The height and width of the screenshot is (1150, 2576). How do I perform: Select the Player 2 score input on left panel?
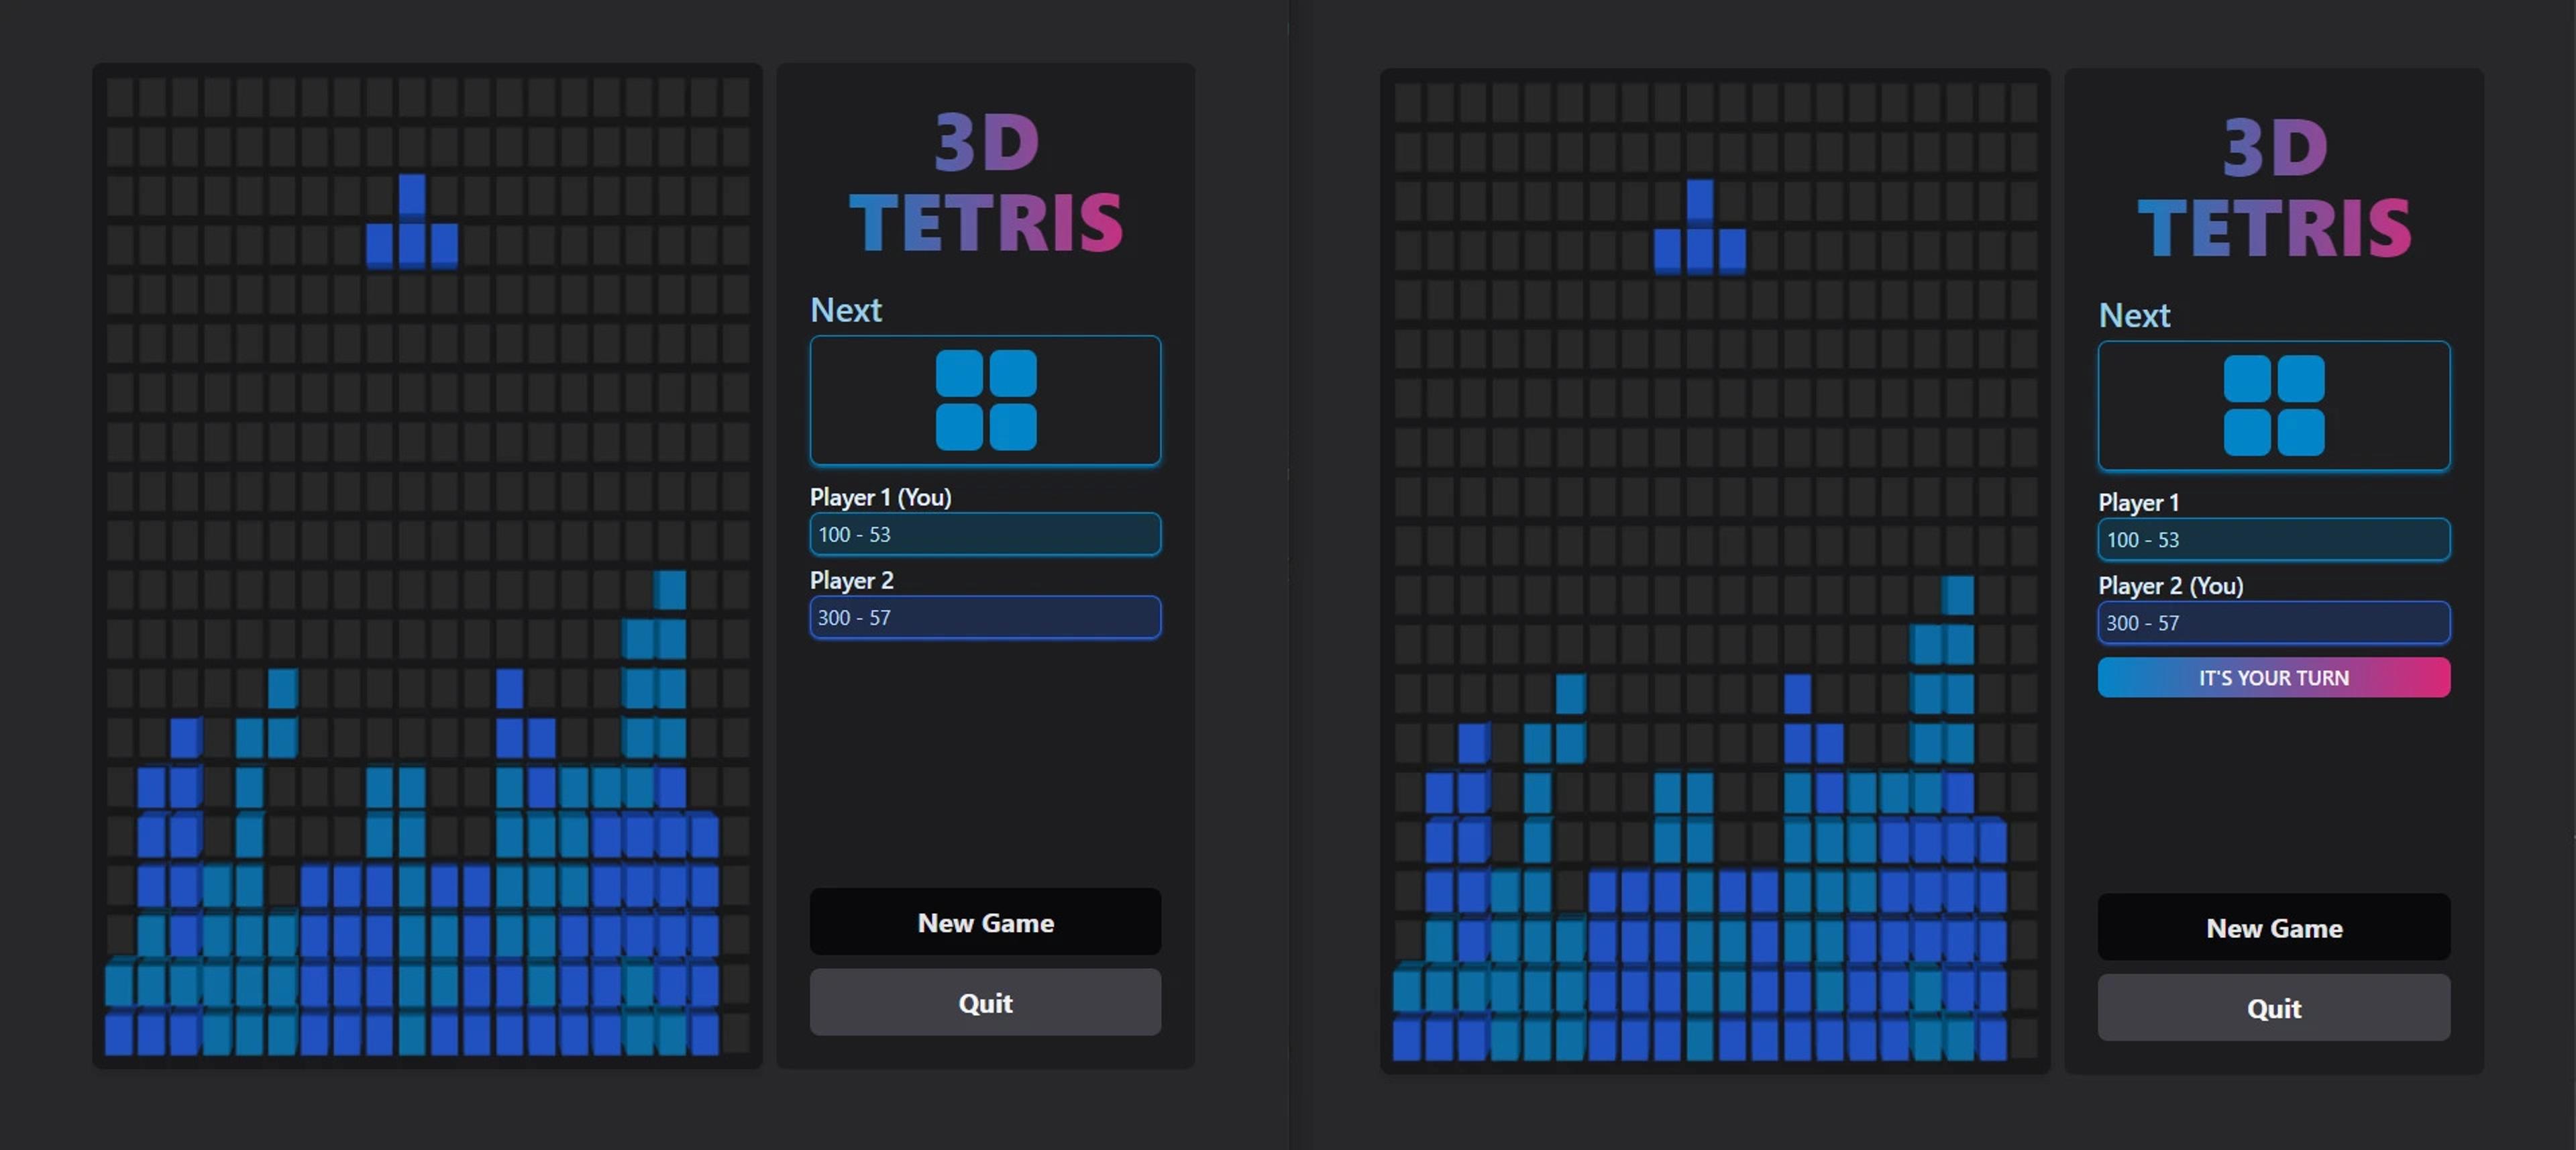tap(981, 618)
